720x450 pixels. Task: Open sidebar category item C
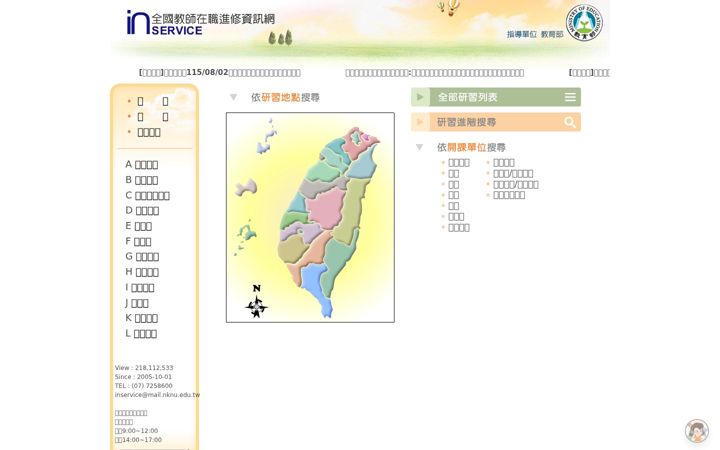click(147, 196)
